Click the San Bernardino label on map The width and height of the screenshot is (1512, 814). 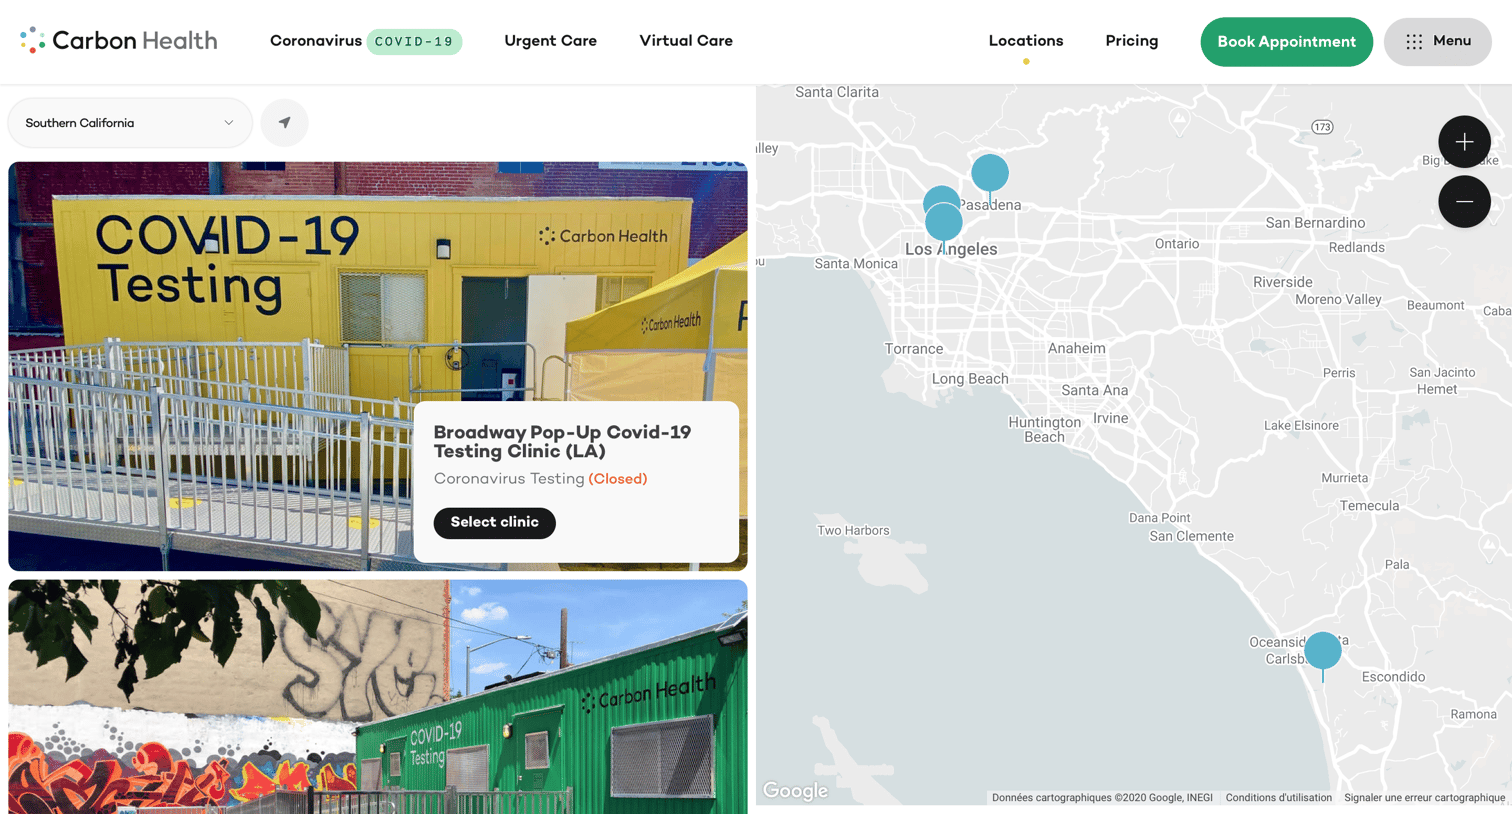point(1315,223)
